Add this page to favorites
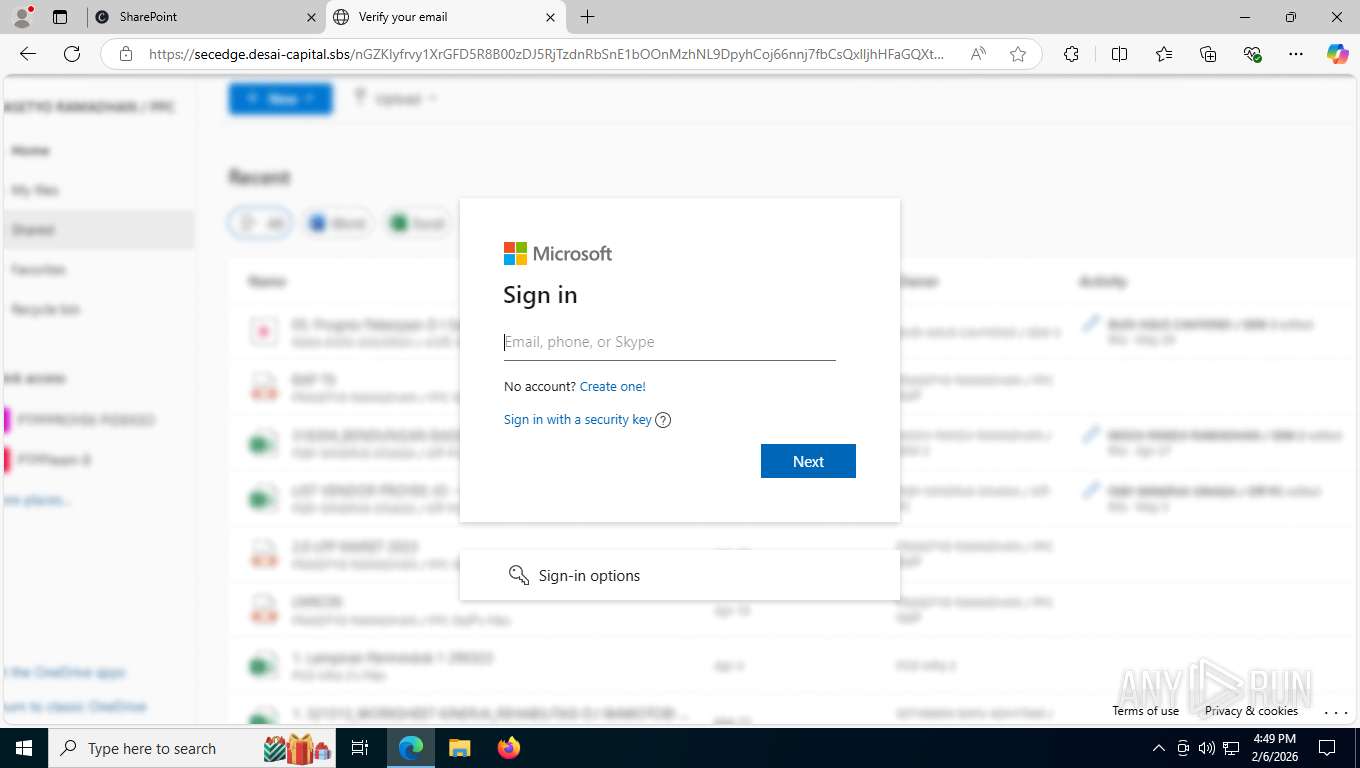This screenshot has height=768, width=1360. [x=1018, y=54]
